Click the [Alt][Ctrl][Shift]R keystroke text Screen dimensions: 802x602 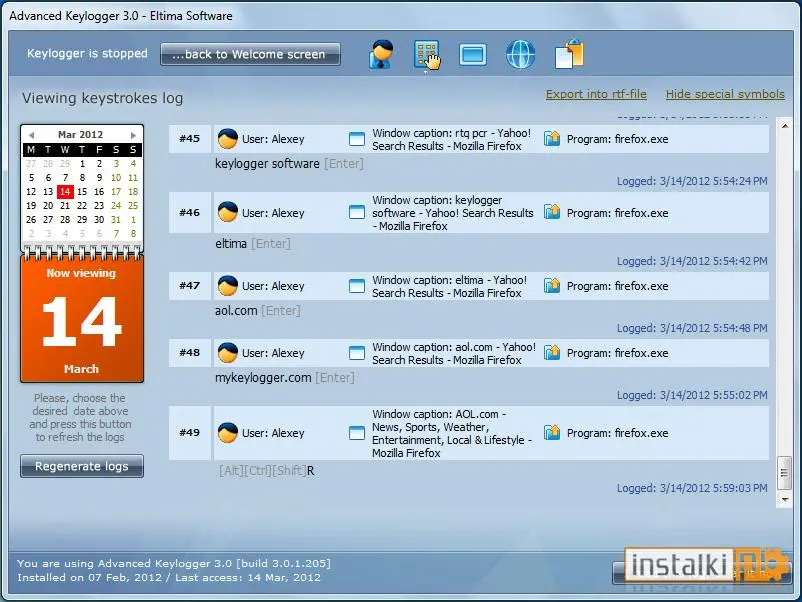click(x=266, y=471)
